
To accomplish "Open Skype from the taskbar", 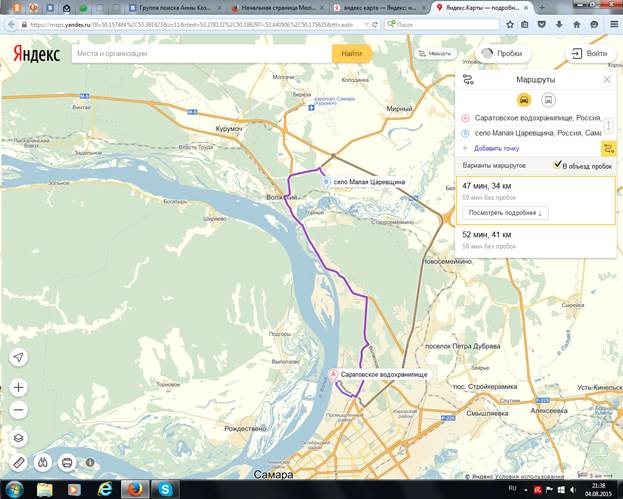I will (165, 489).
